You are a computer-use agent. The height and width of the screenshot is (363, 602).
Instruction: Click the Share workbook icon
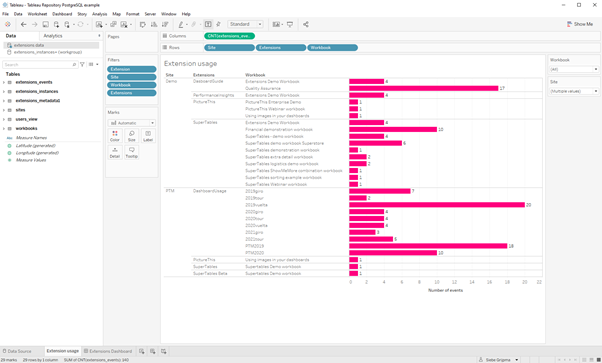click(306, 24)
